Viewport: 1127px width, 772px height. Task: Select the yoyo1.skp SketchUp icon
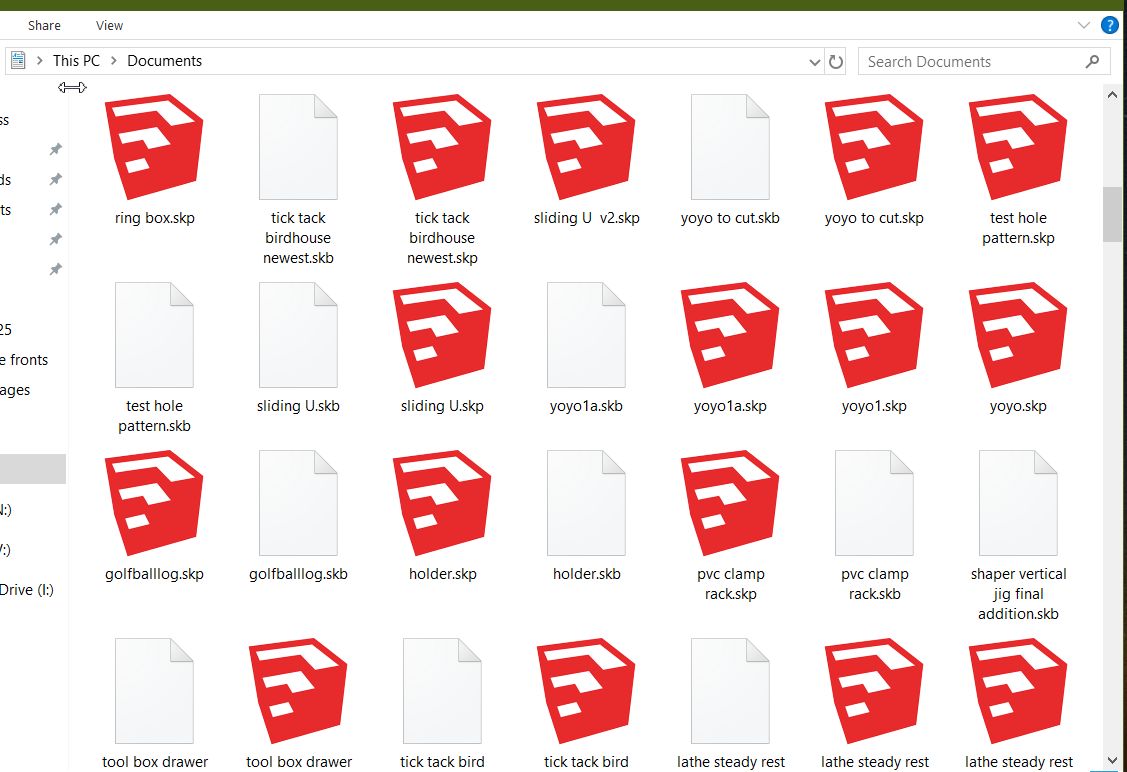(x=874, y=334)
